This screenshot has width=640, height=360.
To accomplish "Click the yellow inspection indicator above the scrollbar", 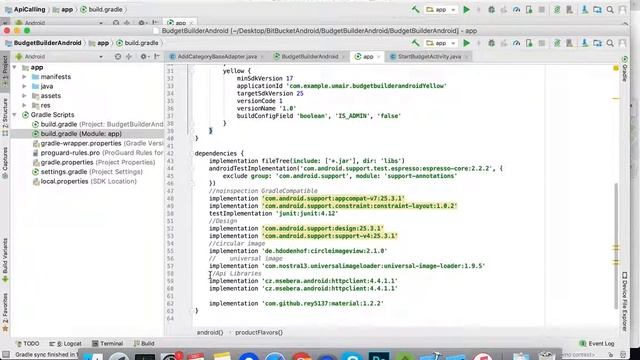I will [616, 68].
